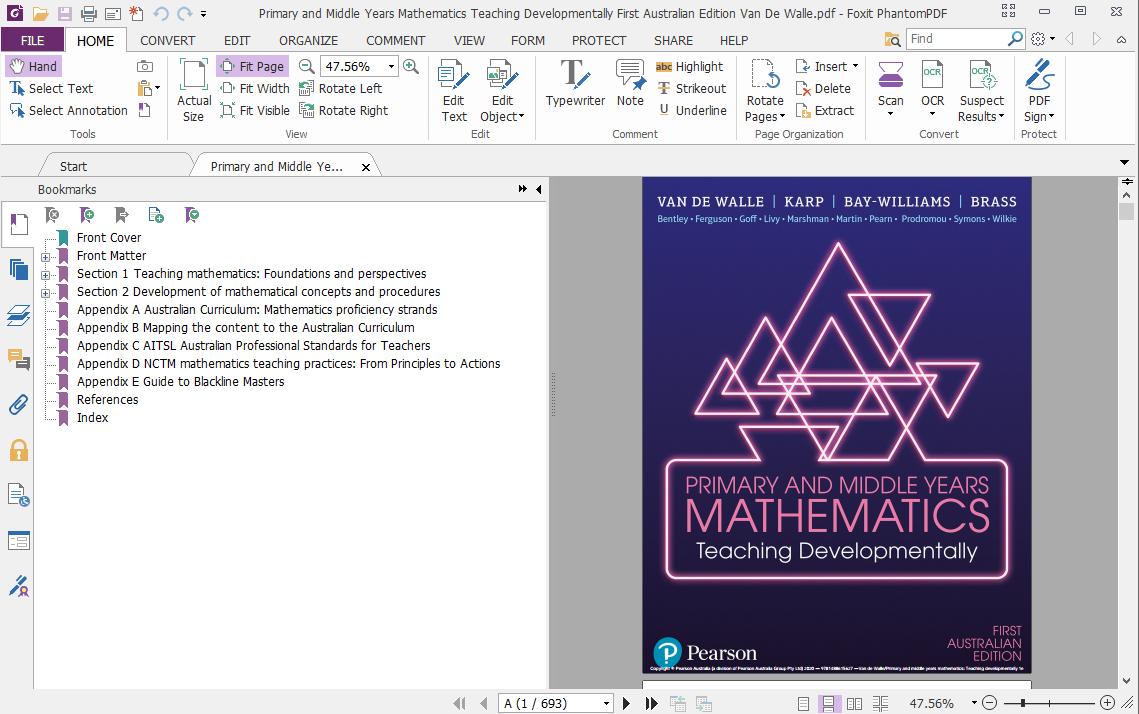Click the Actual Size button
Image resolution: width=1139 pixels, height=714 pixels.
tap(194, 92)
